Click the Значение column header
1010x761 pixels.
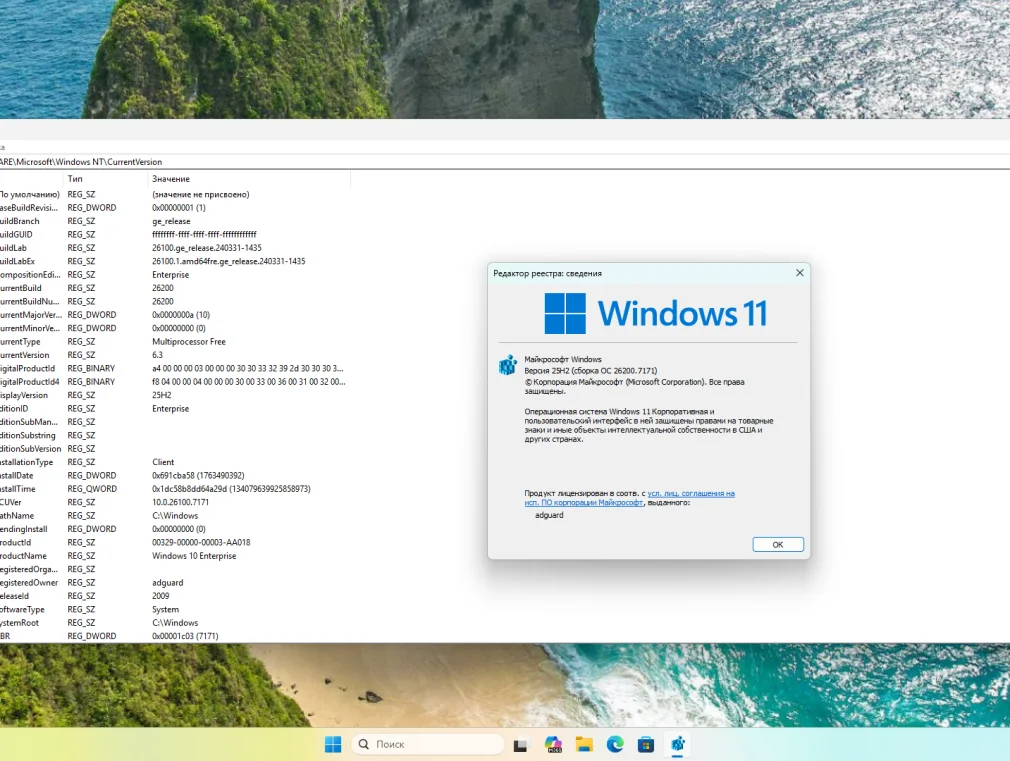click(x=171, y=179)
